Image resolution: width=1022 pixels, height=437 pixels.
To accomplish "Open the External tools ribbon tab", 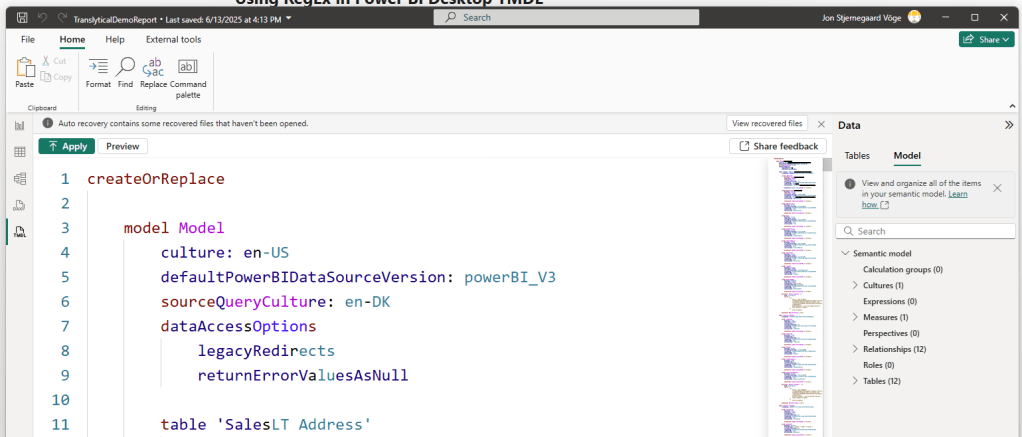I will [173, 39].
